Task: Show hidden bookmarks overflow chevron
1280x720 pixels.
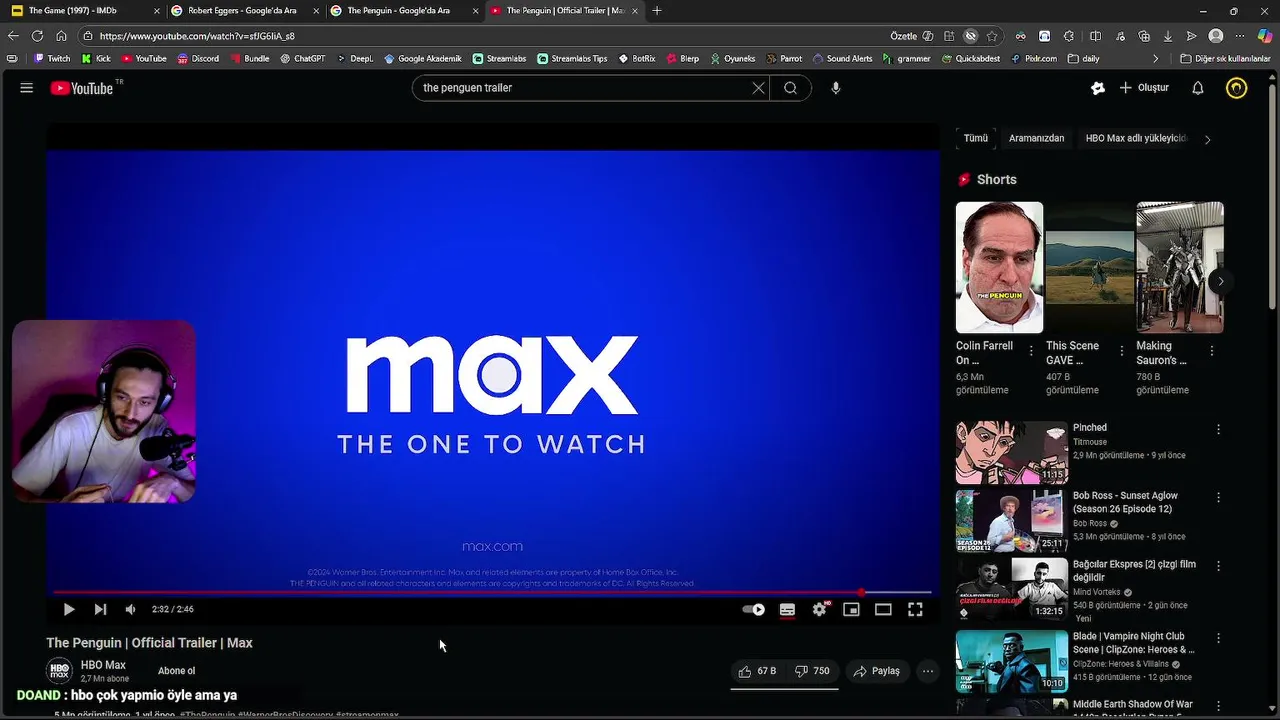Action: (x=1156, y=59)
